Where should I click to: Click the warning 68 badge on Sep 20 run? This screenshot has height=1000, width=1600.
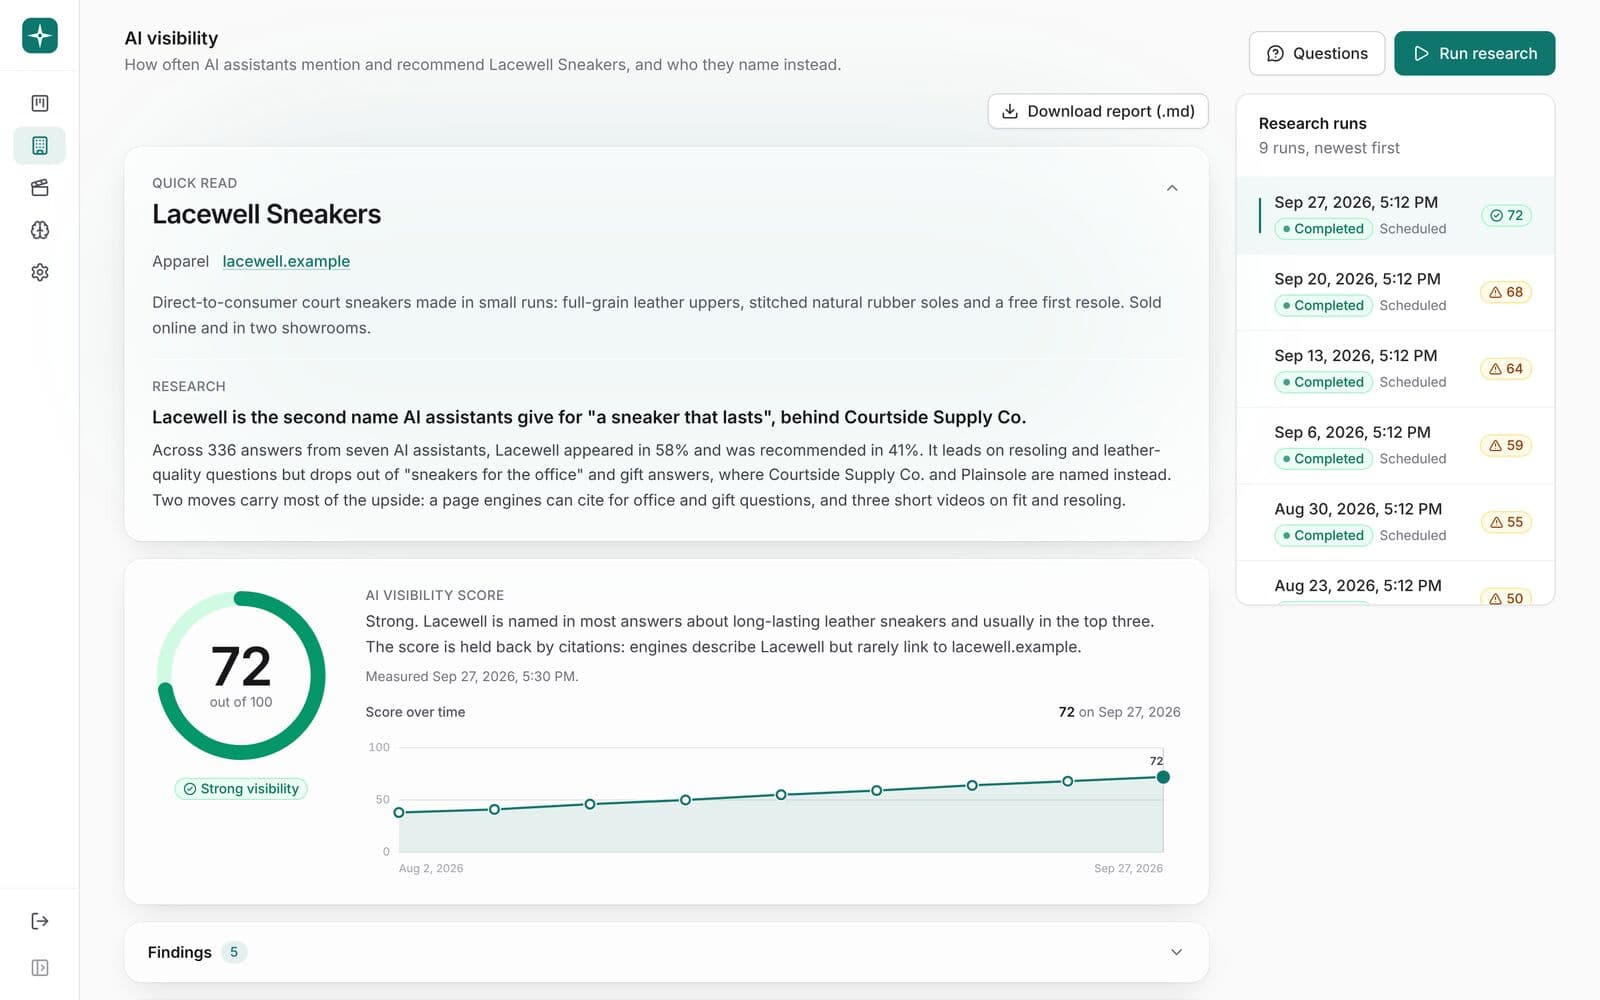coord(1506,292)
